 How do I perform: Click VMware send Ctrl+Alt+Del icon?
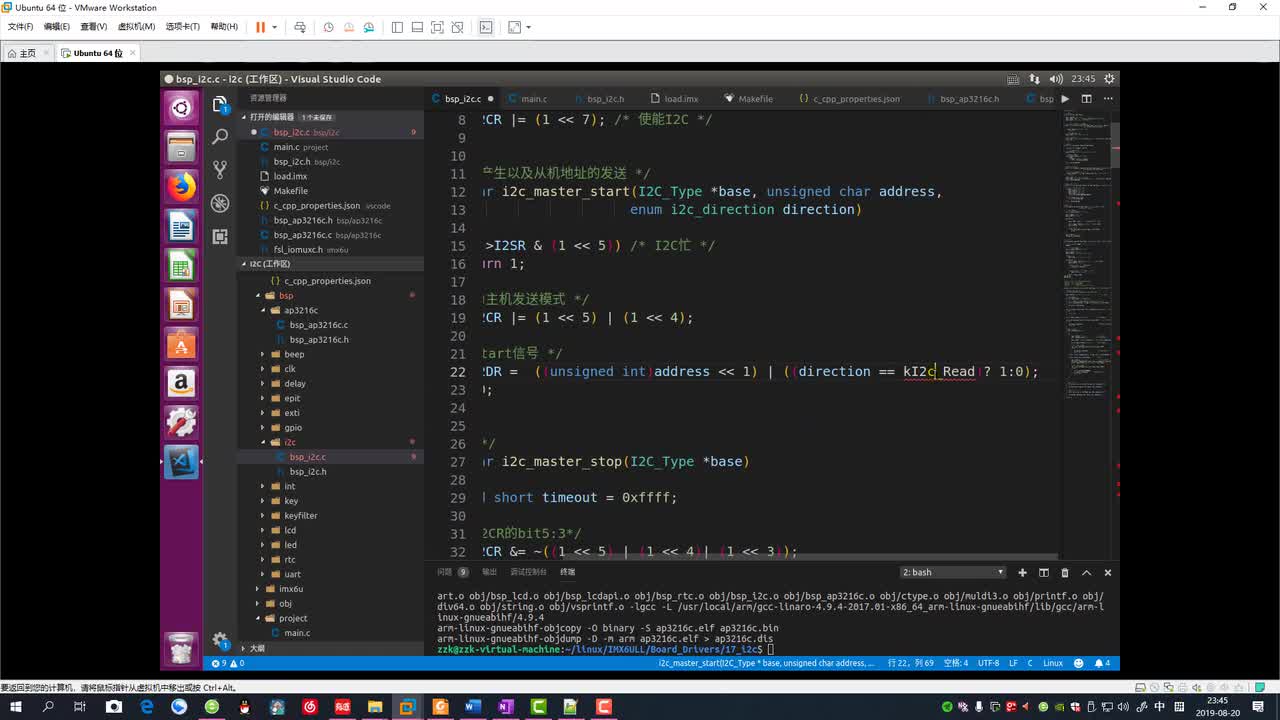click(301, 27)
